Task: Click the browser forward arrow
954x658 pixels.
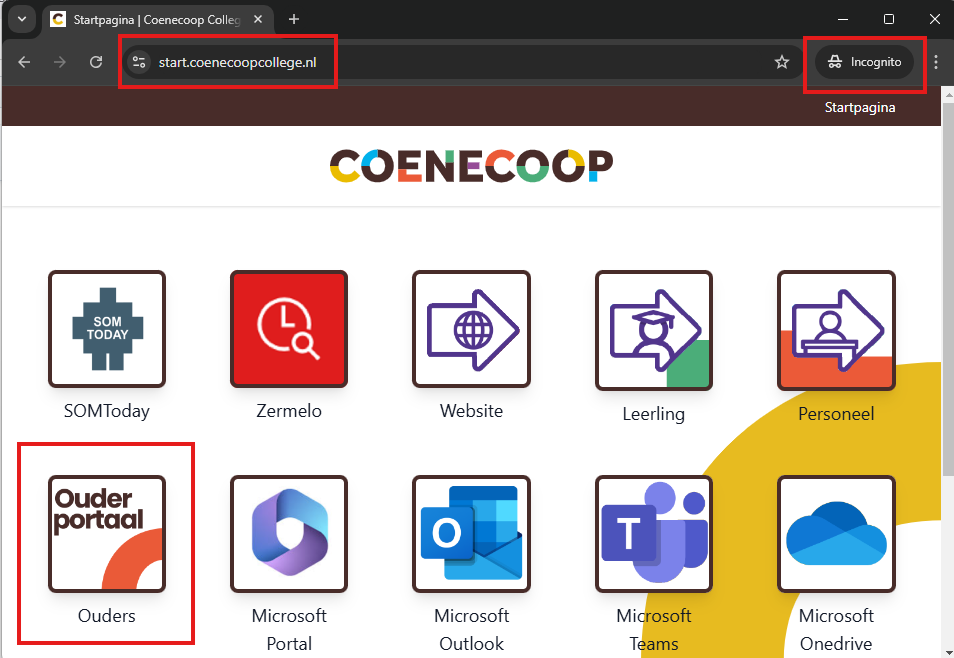Action: point(60,62)
